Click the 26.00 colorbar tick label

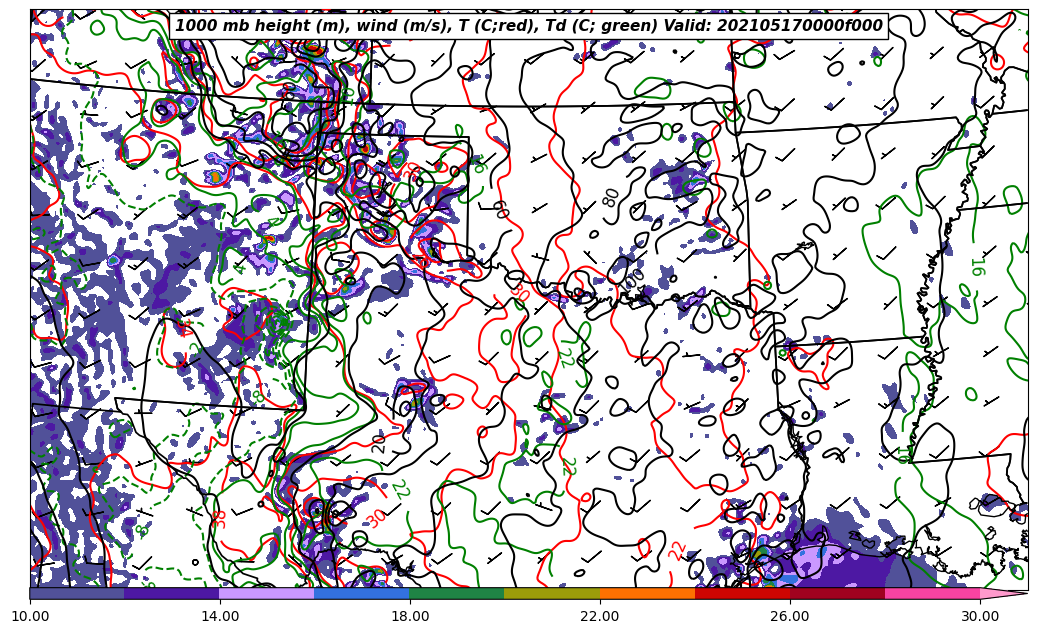(x=790, y=616)
